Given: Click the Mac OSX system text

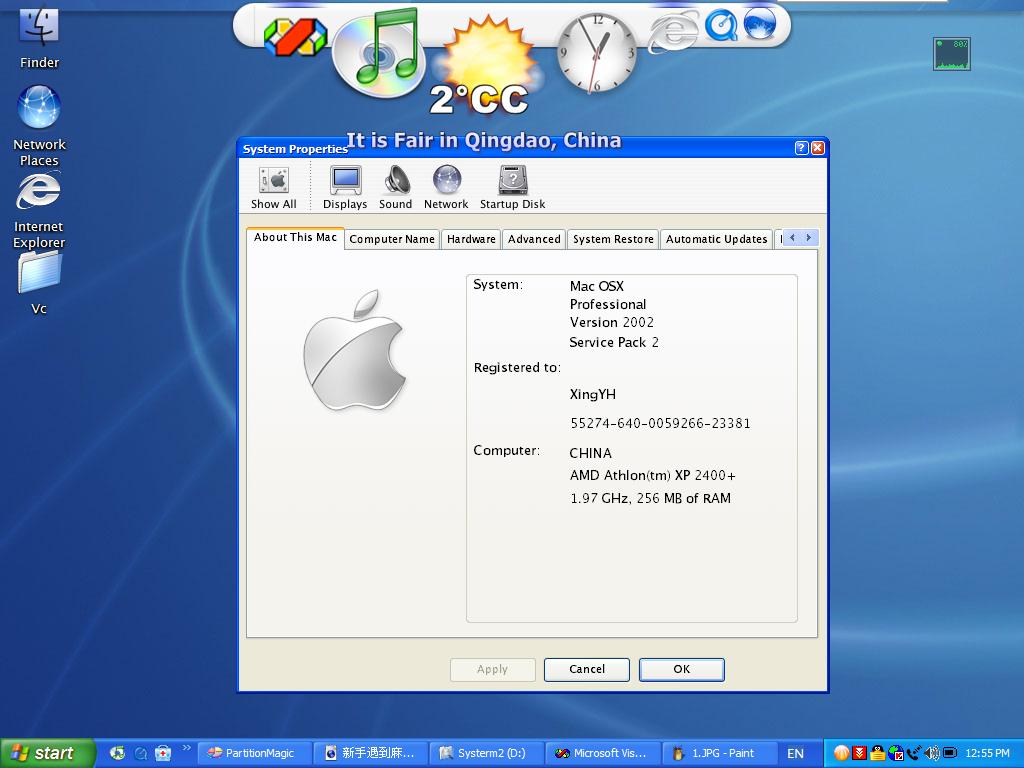Looking at the screenshot, I should pos(596,286).
